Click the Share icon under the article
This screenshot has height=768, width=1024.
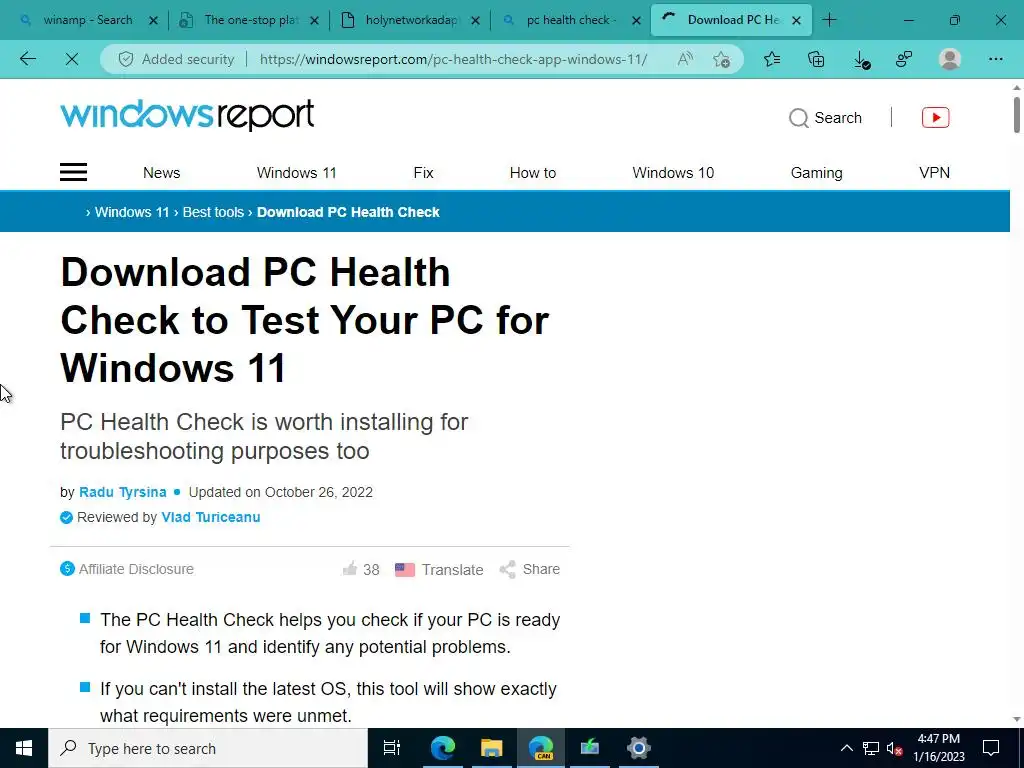pos(507,569)
